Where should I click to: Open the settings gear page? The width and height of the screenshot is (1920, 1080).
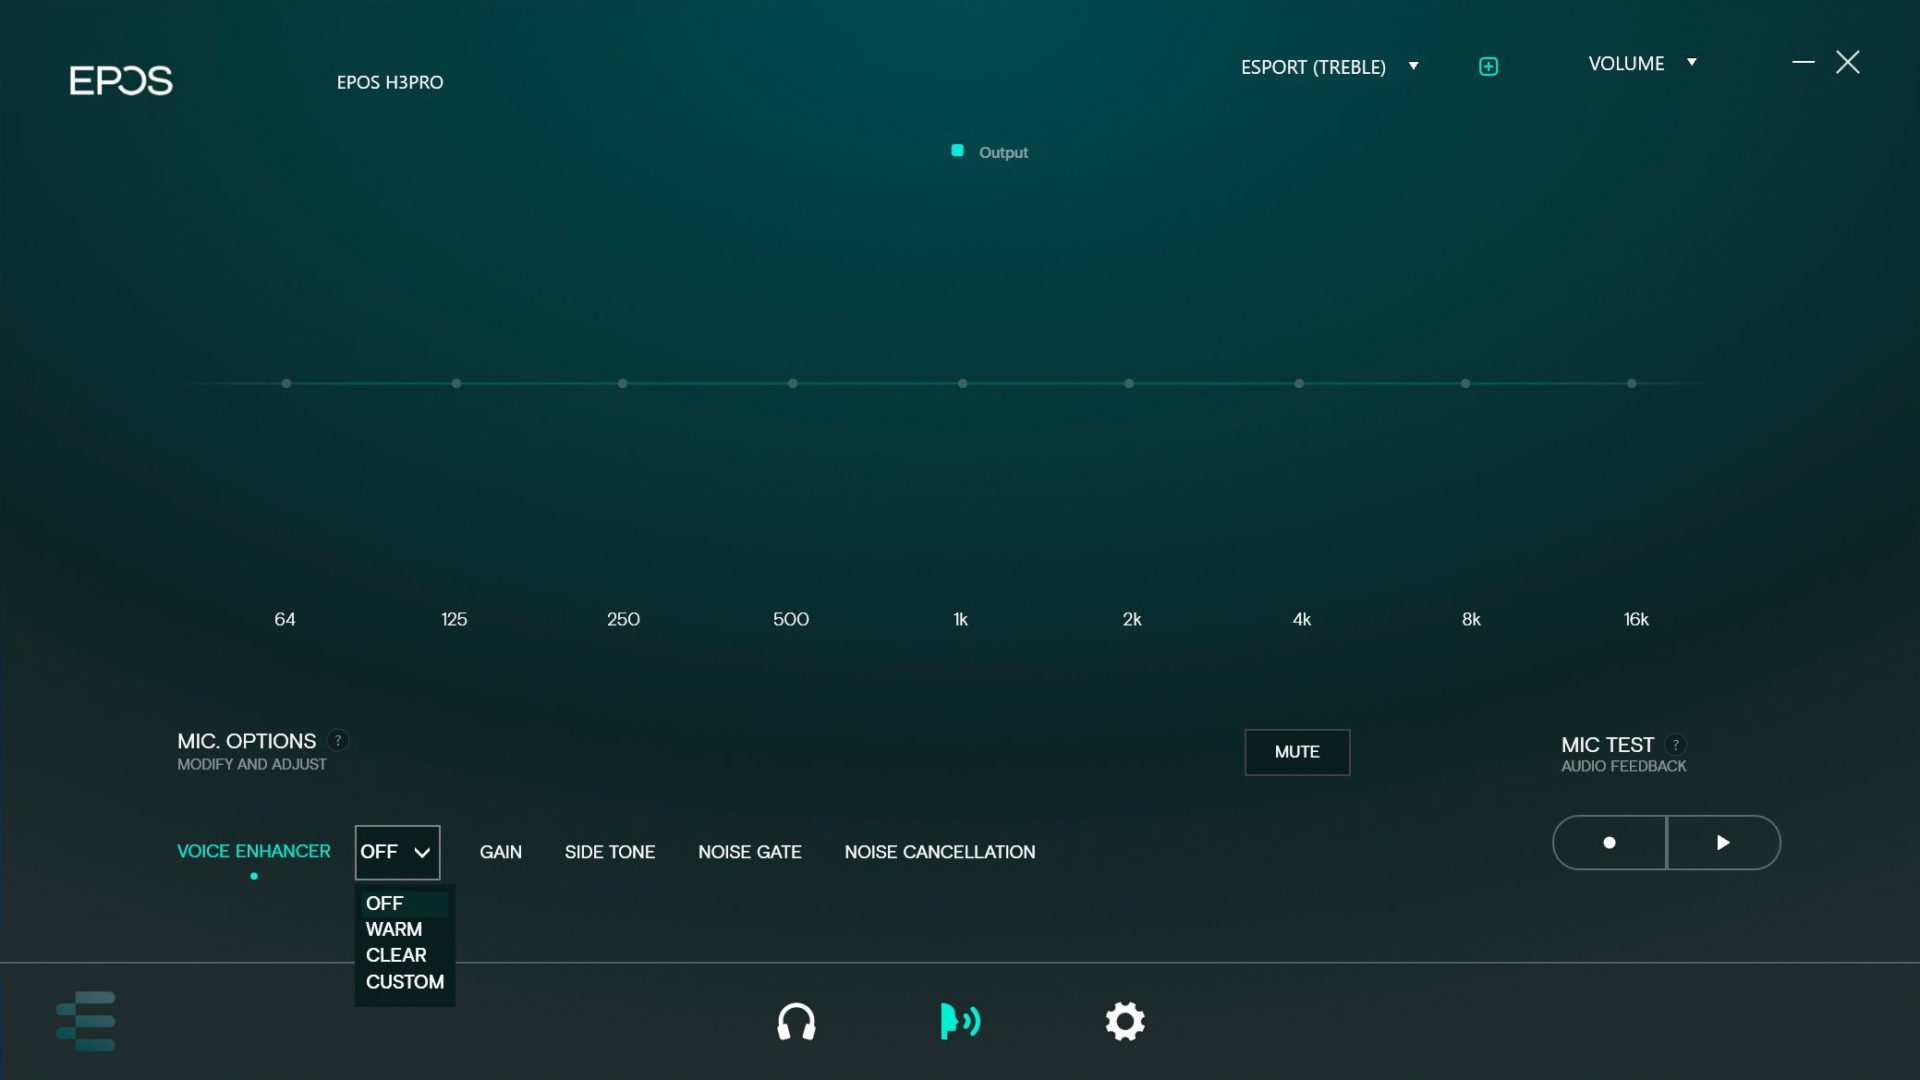(x=1125, y=1021)
